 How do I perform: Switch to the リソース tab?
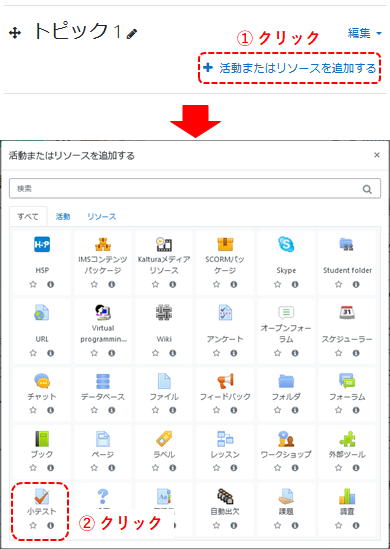(x=102, y=217)
